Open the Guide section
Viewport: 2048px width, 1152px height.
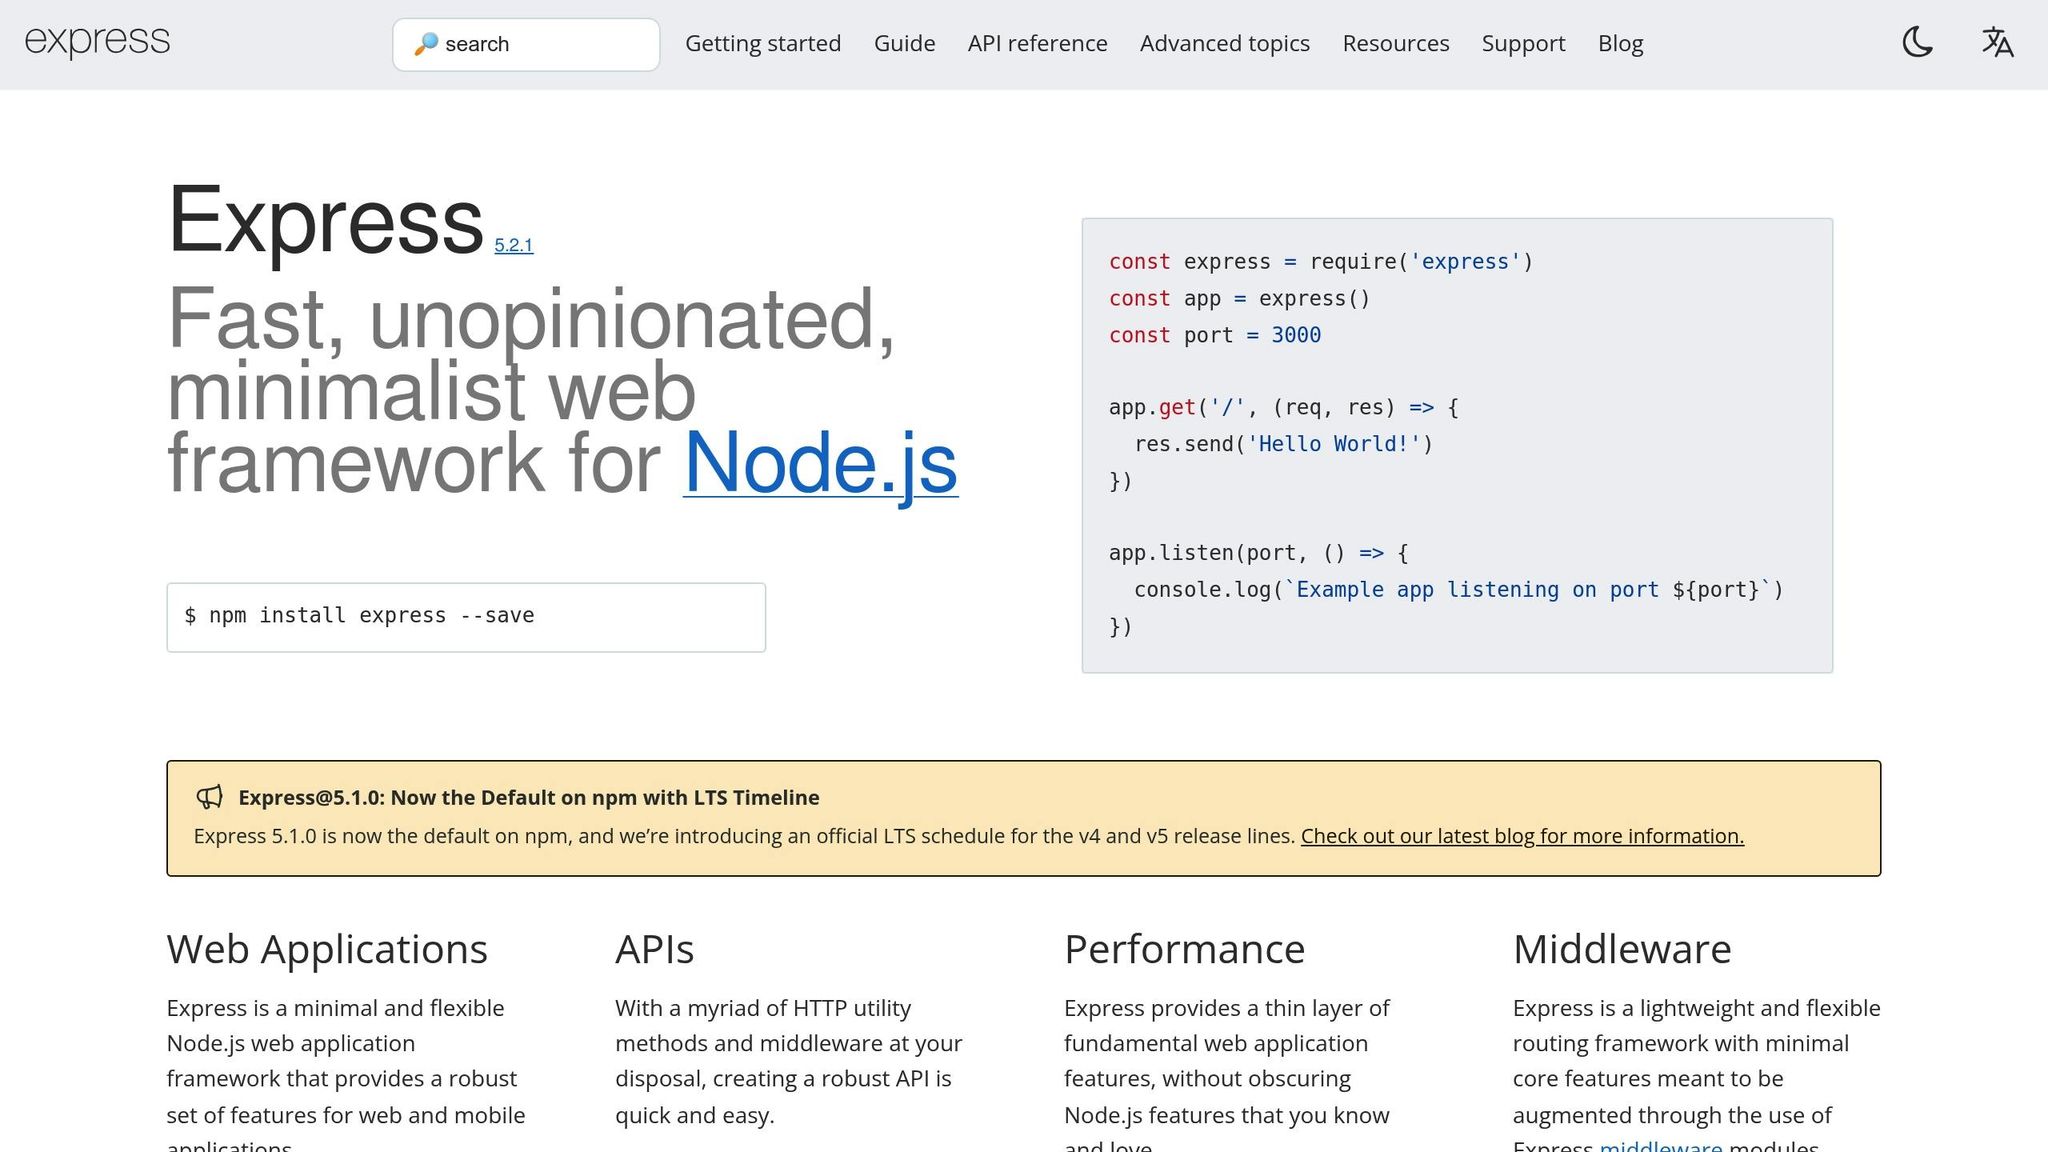pyautogui.click(x=904, y=43)
